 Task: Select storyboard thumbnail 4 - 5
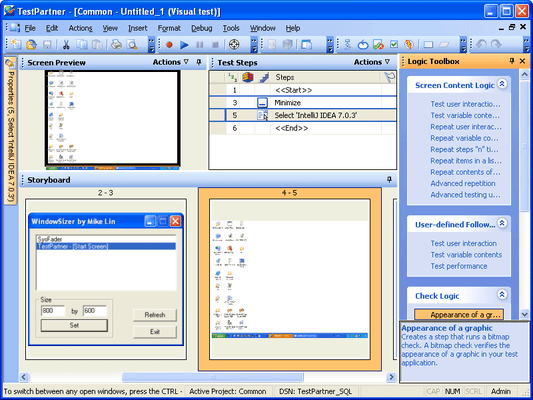point(290,279)
